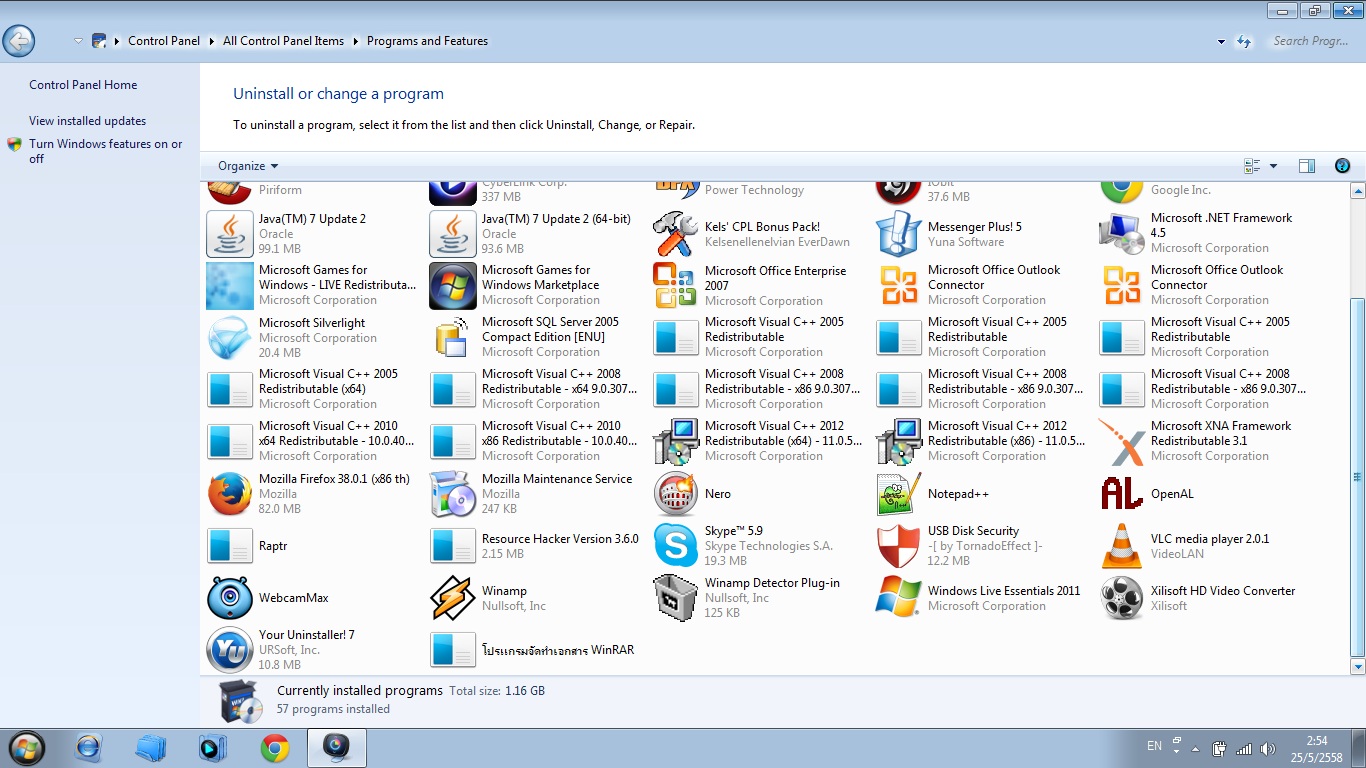Select the Mozilla Maintenance Service icon
Image resolution: width=1366 pixels, height=768 pixels.
point(453,494)
